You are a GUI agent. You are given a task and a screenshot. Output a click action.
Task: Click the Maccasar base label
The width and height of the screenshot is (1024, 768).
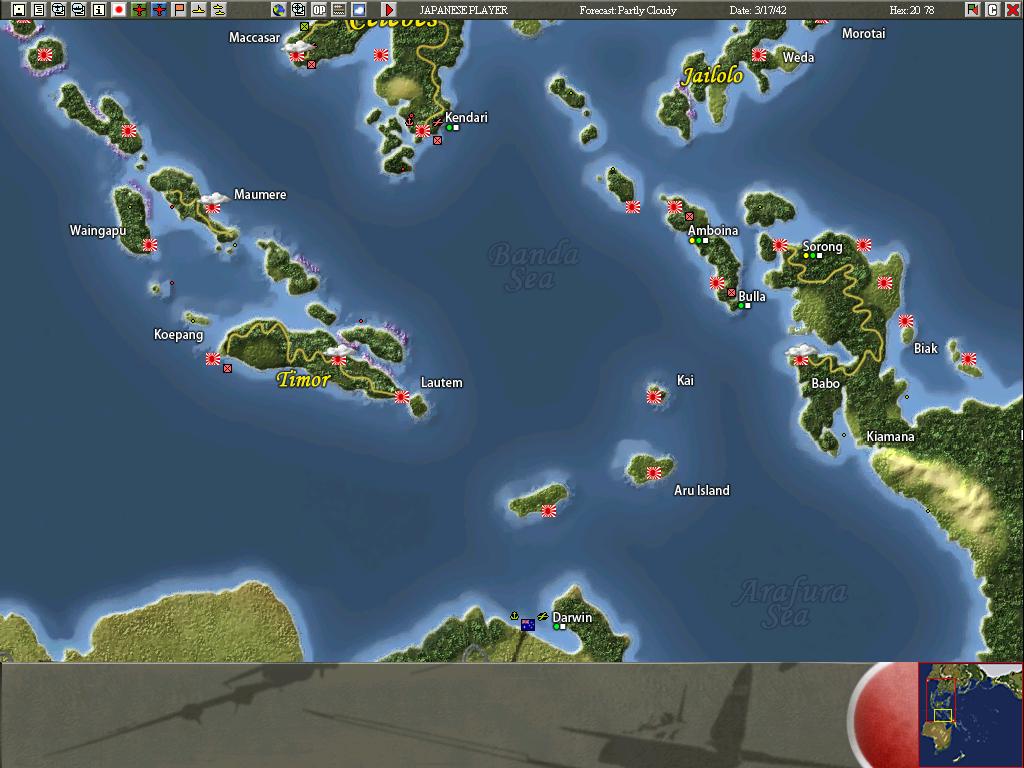pyautogui.click(x=254, y=38)
